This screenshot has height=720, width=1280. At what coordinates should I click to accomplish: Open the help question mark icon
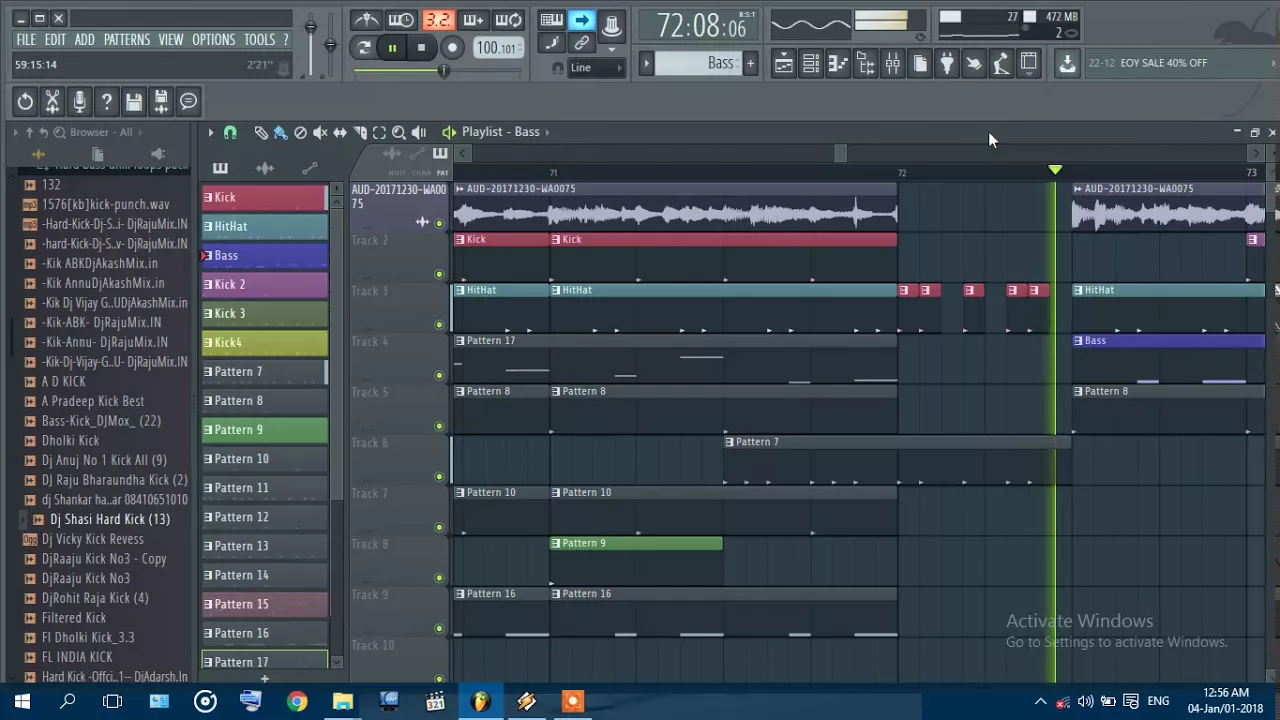pyautogui.click(x=106, y=101)
